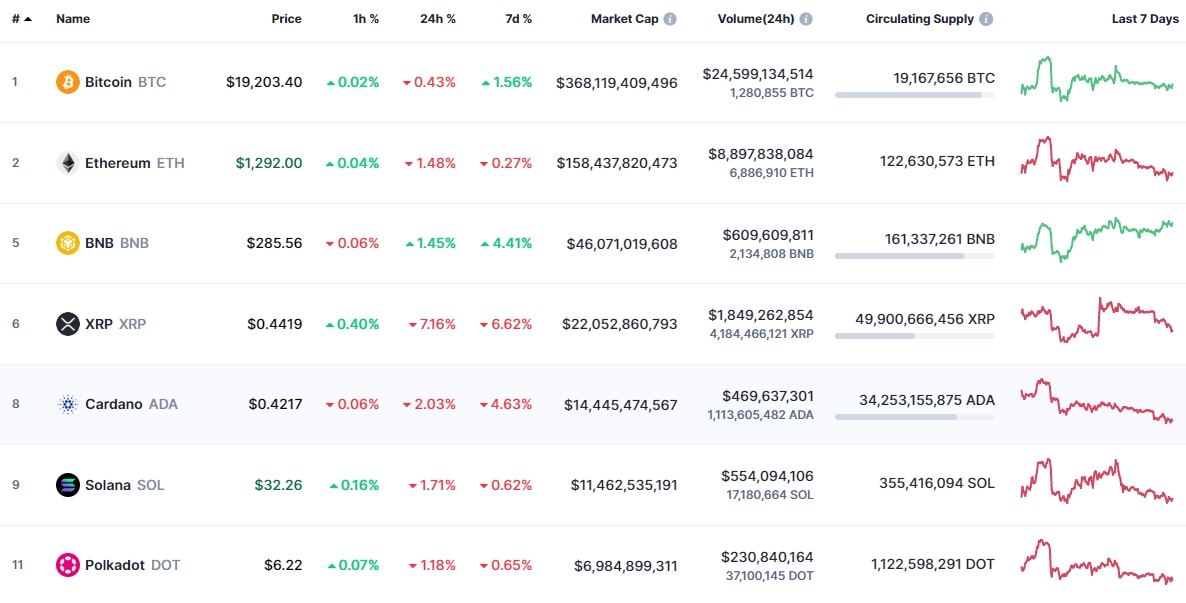Click BNB 7d change 4.41%
1186x603 pixels.
[506, 243]
